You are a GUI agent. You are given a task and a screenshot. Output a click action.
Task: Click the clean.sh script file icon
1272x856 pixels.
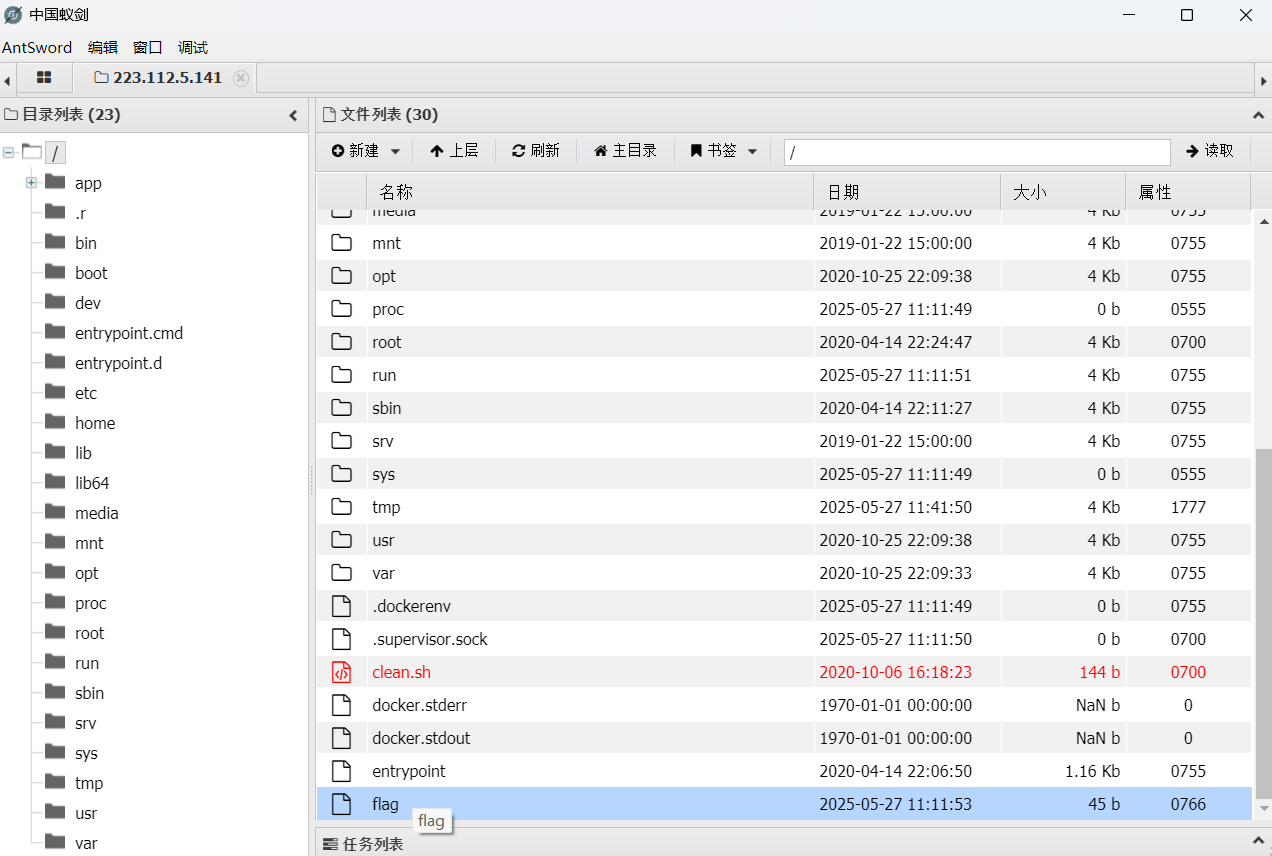coord(342,672)
